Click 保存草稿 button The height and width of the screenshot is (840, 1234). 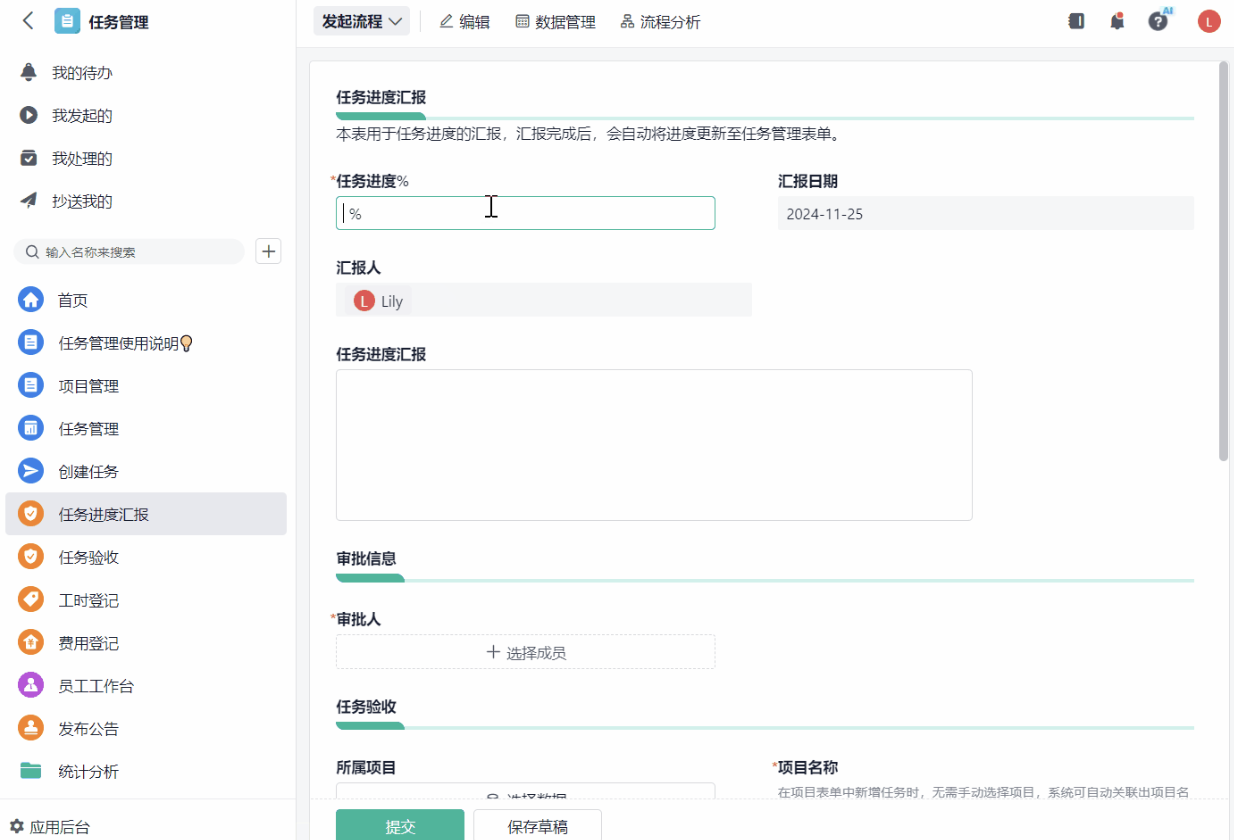[x=537, y=826]
